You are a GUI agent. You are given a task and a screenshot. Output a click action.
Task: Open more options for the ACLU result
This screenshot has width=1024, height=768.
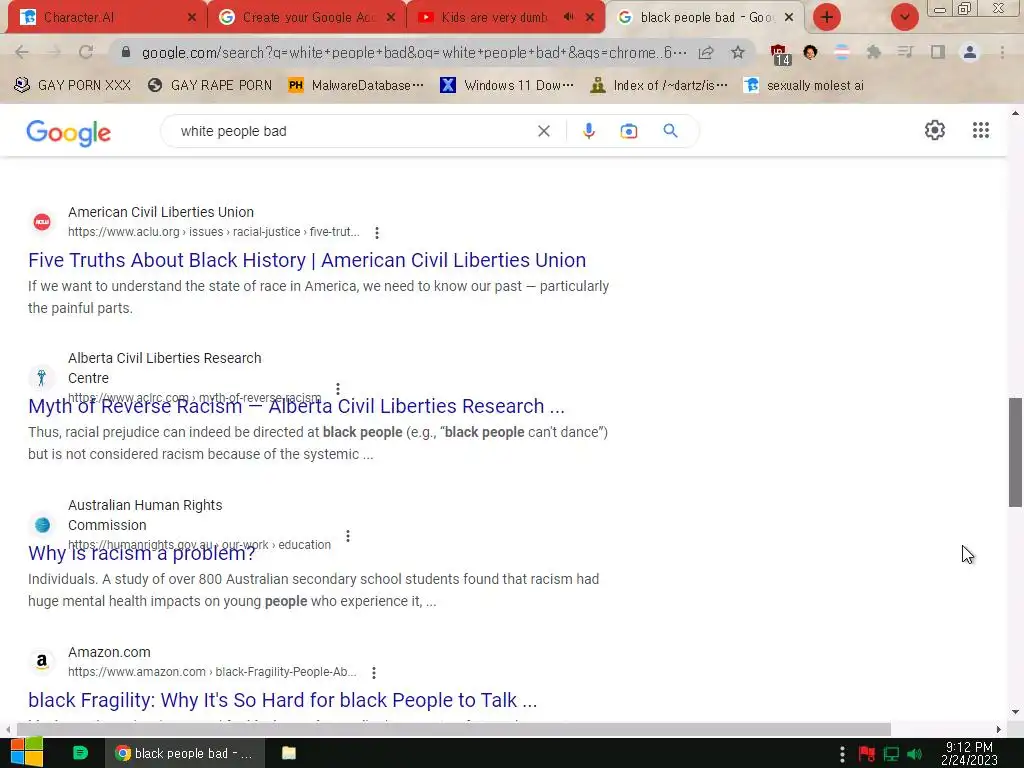pos(377,232)
